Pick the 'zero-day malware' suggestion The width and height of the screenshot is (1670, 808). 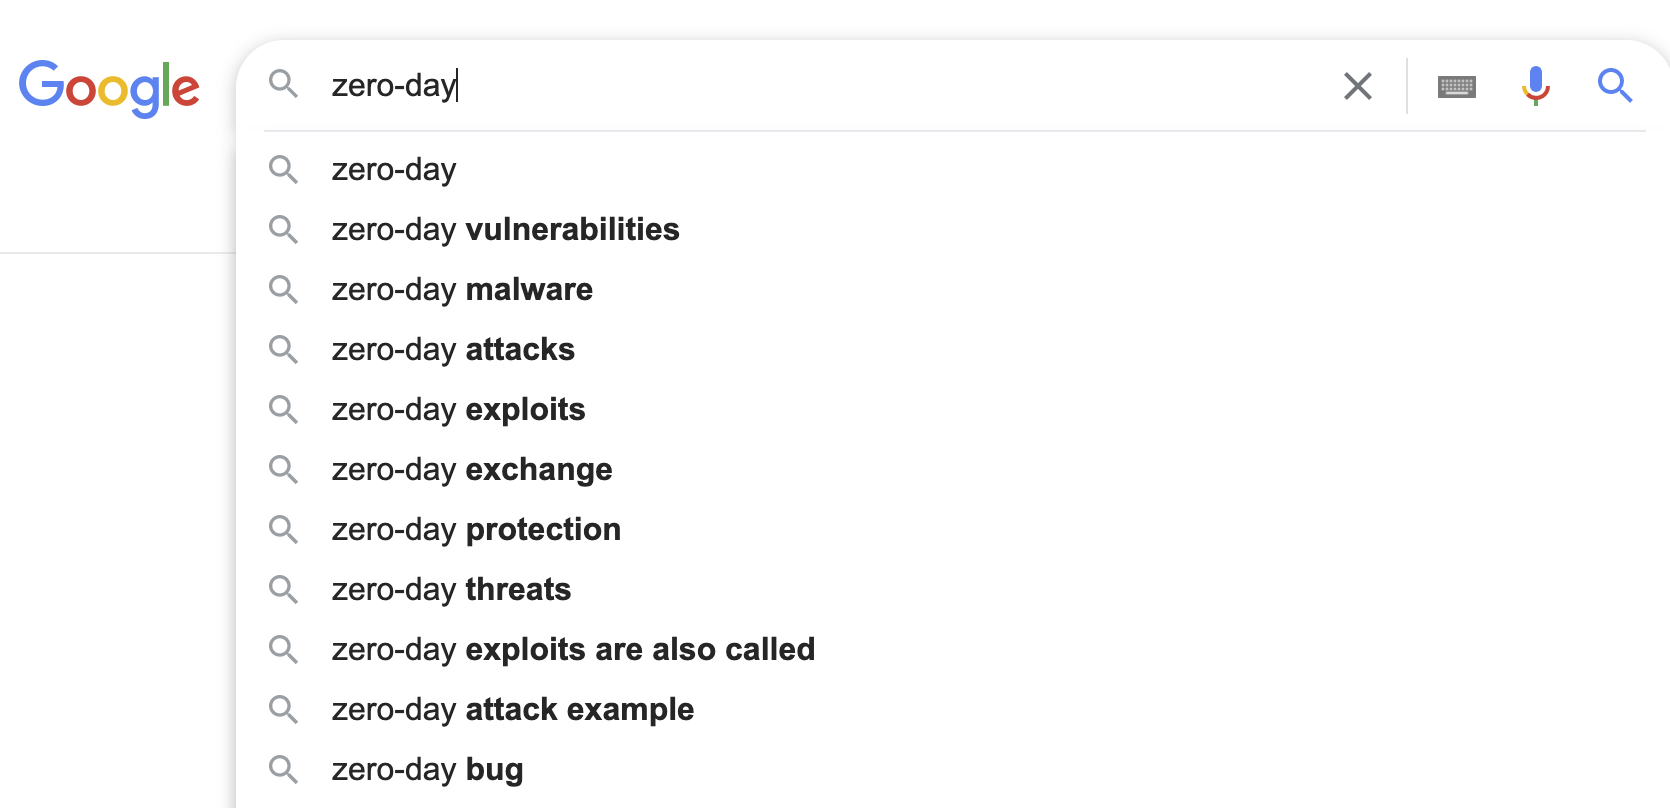click(x=462, y=290)
